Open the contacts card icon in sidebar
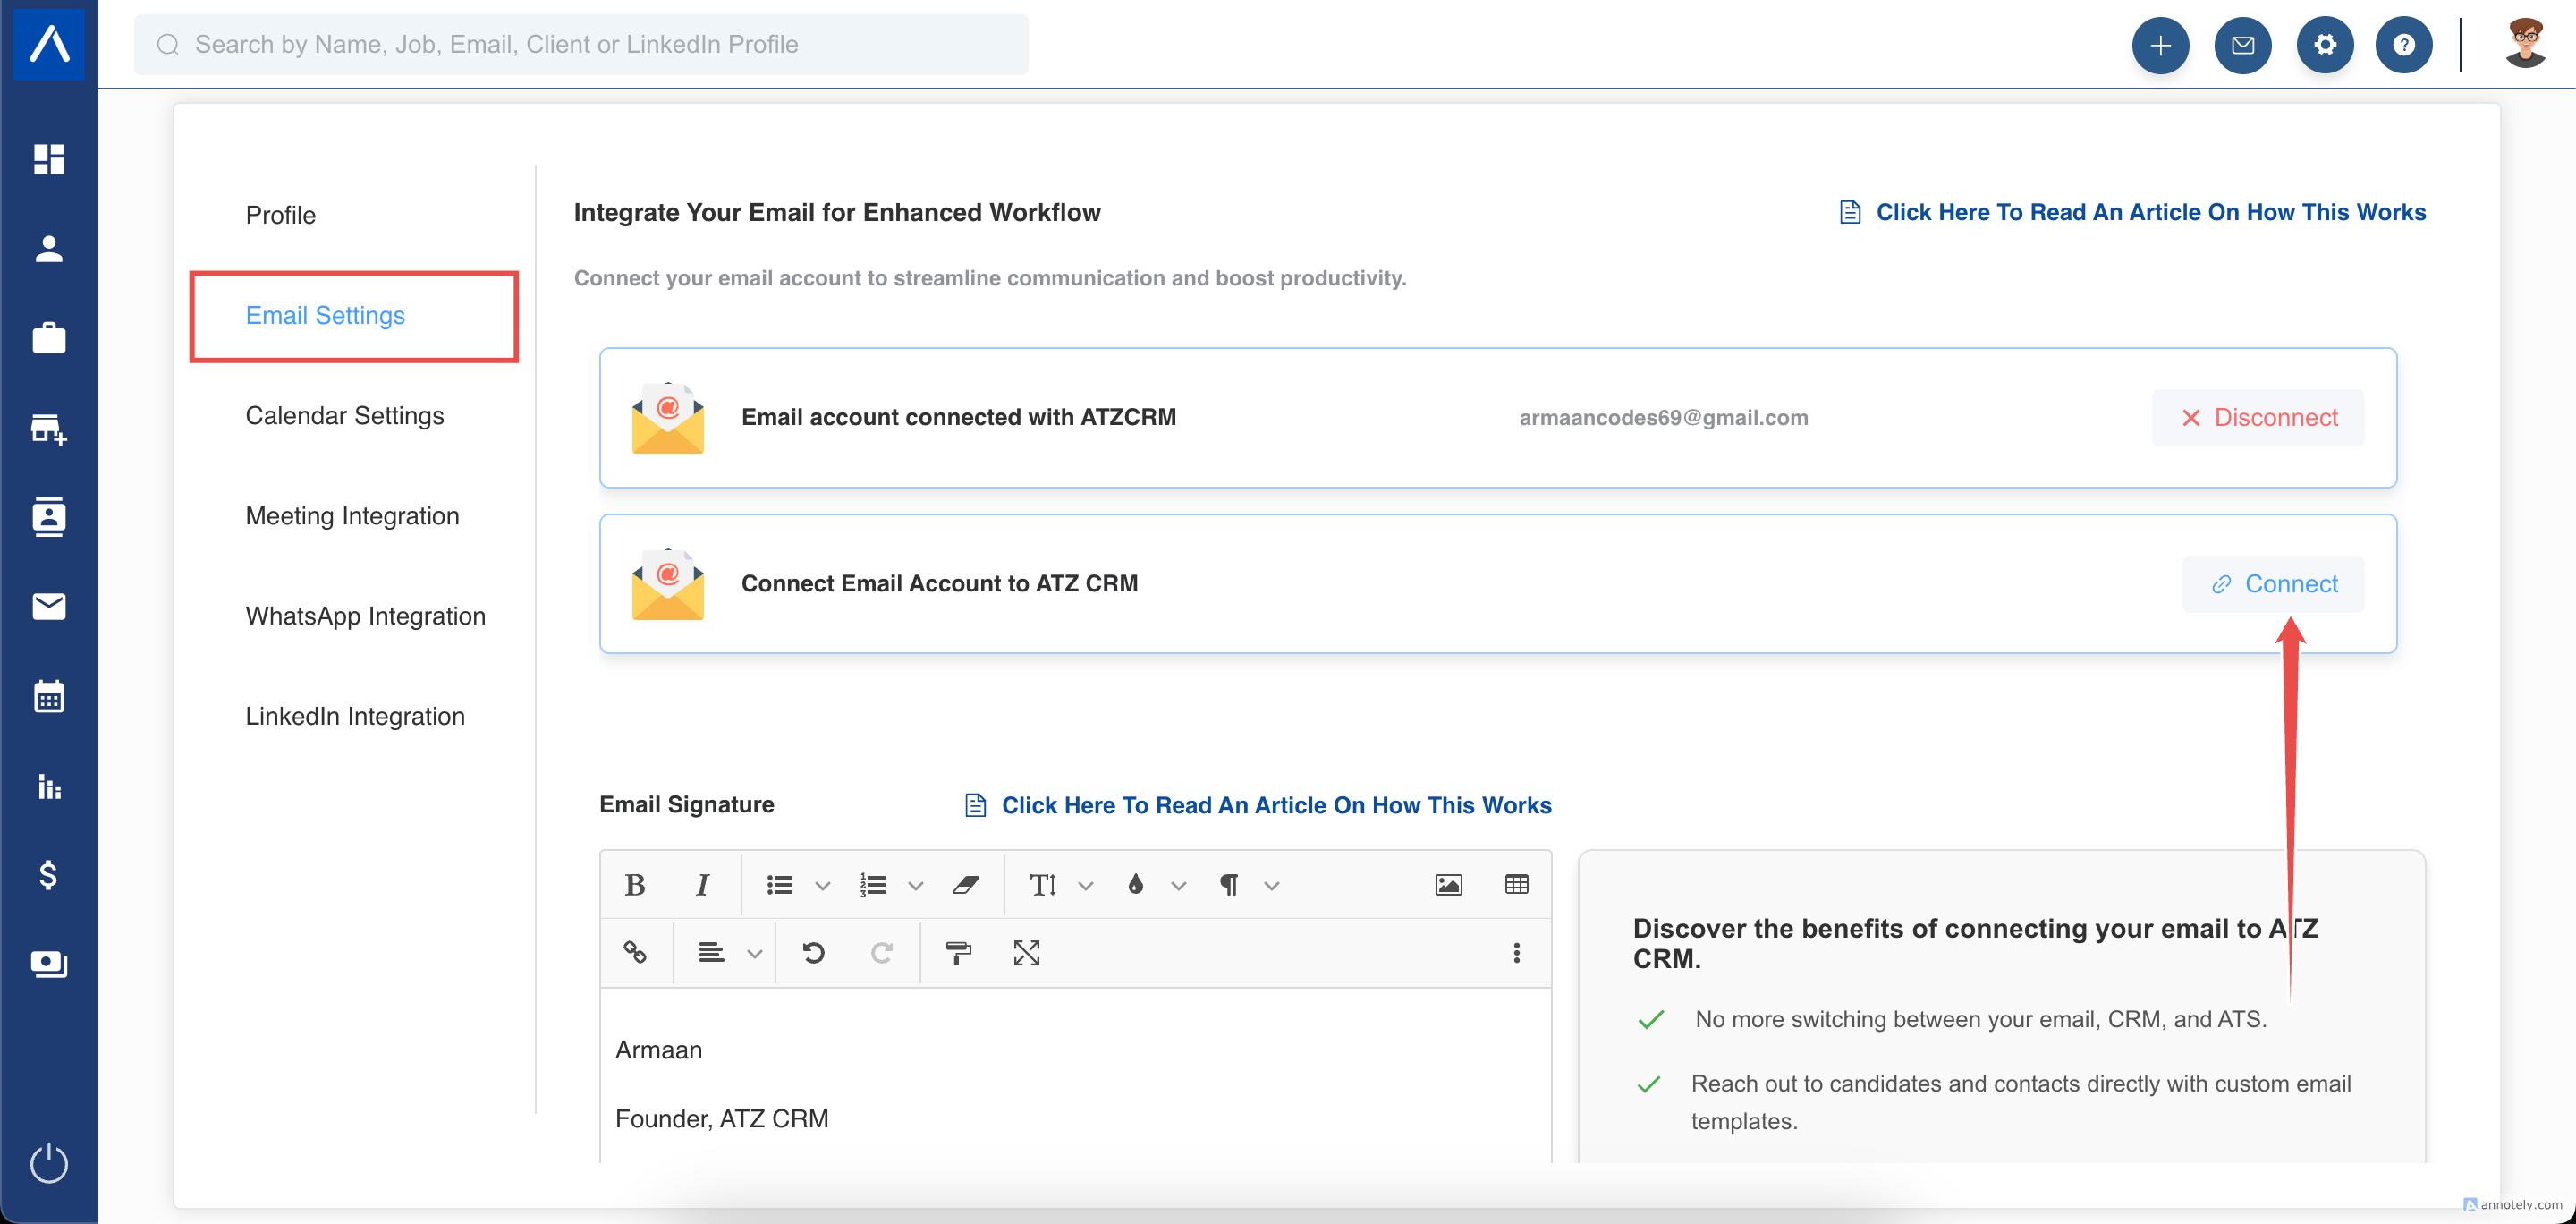This screenshot has height=1224, width=2576. pyautogui.click(x=49, y=517)
